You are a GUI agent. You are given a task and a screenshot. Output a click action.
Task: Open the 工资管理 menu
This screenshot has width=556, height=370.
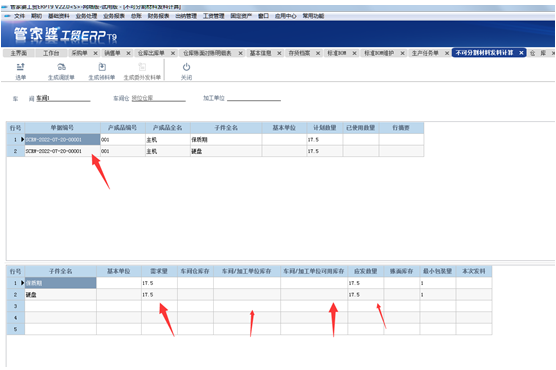(x=214, y=16)
